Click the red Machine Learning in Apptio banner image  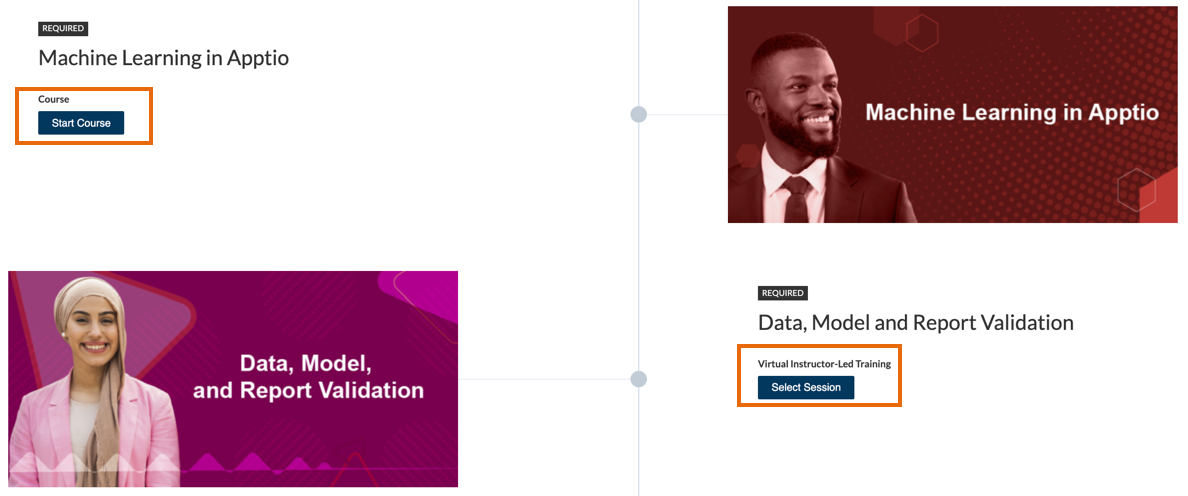[x=1000, y=170]
